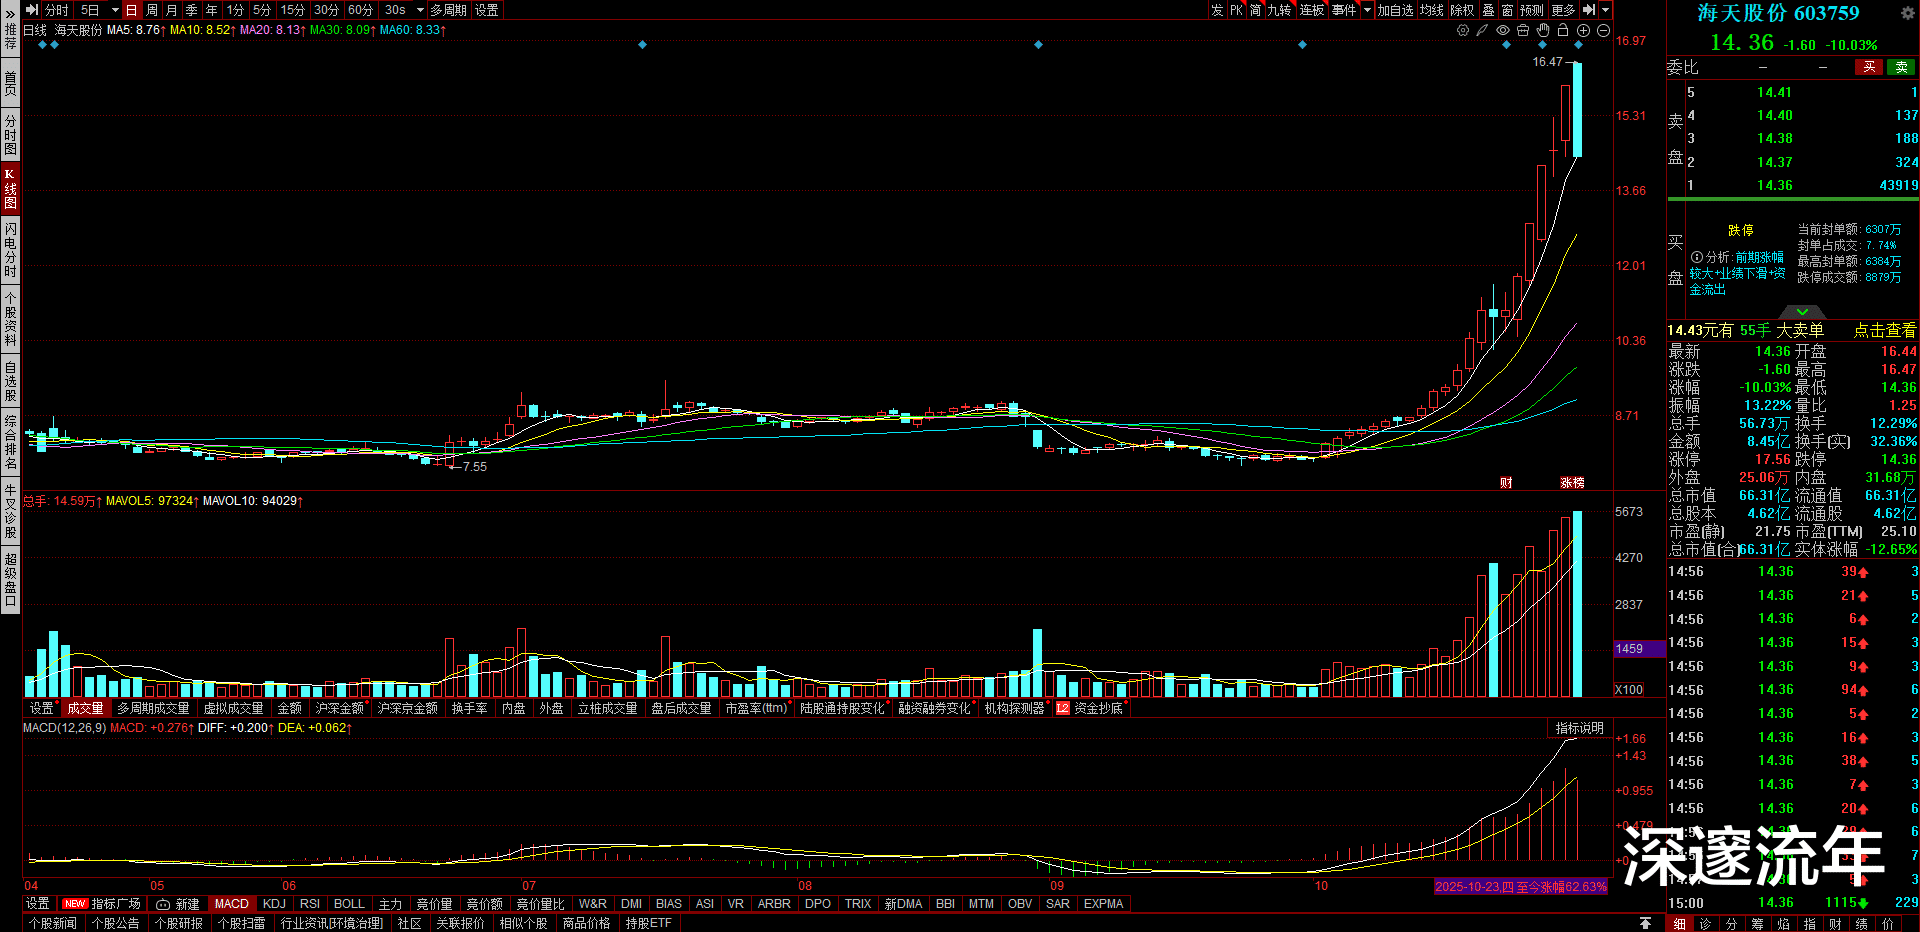Select the 周 weekly period
The width and height of the screenshot is (1920, 932).
[x=152, y=10]
